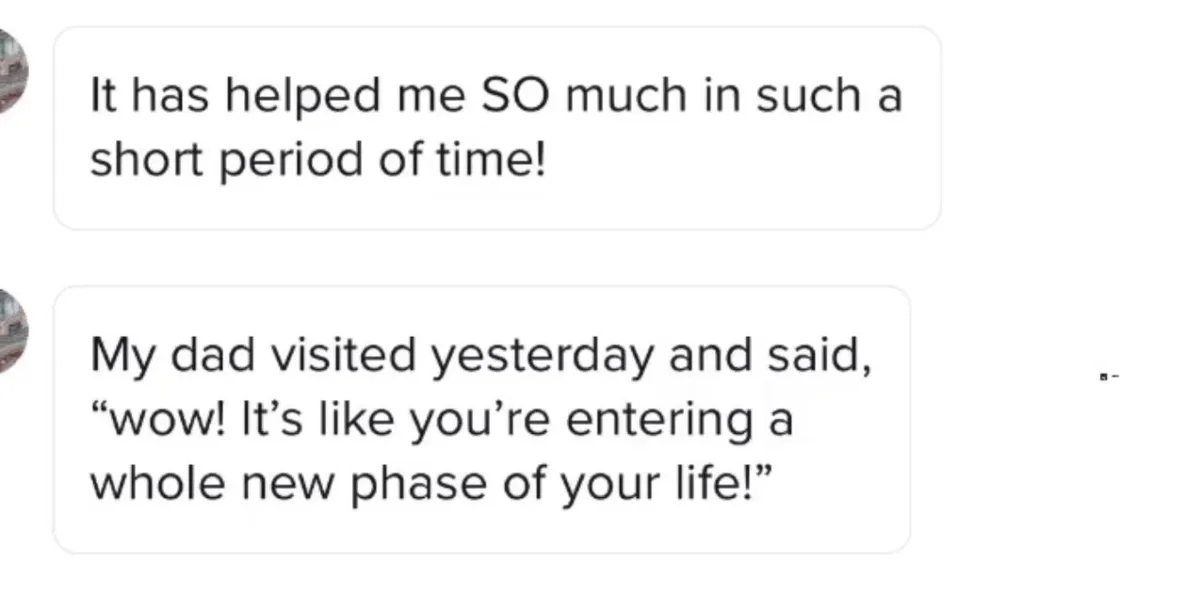Click the text "short period of time!"

pyautogui.click(x=319, y=159)
